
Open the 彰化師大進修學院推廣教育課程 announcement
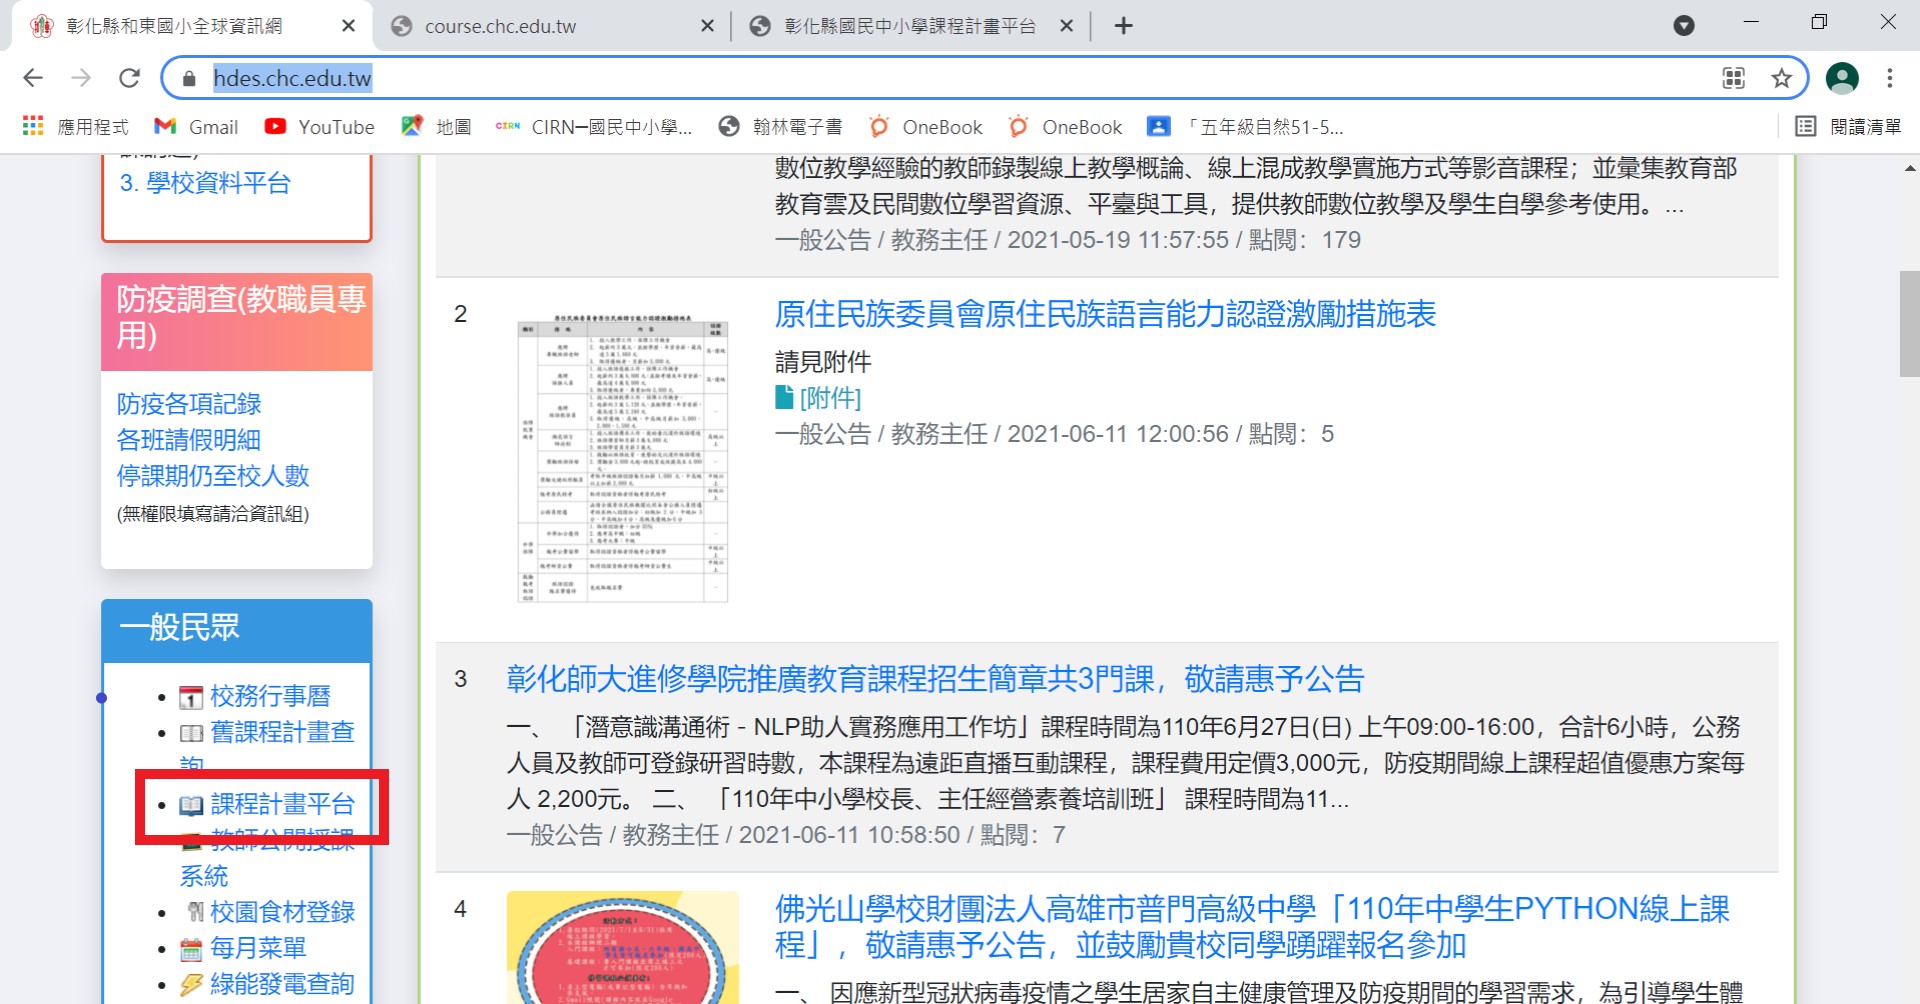pos(935,679)
